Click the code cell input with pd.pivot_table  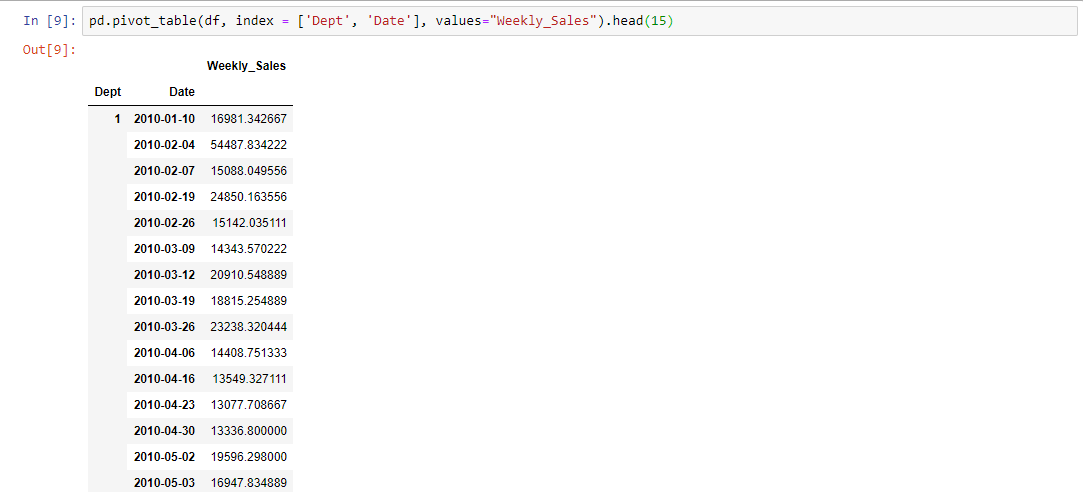581,21
